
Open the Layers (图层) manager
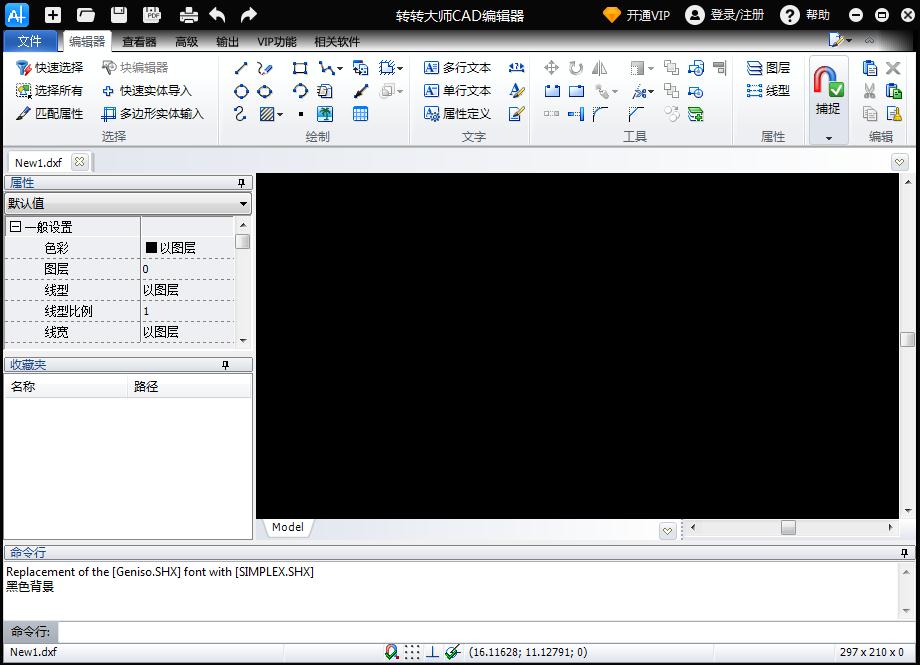coord(768,68)
